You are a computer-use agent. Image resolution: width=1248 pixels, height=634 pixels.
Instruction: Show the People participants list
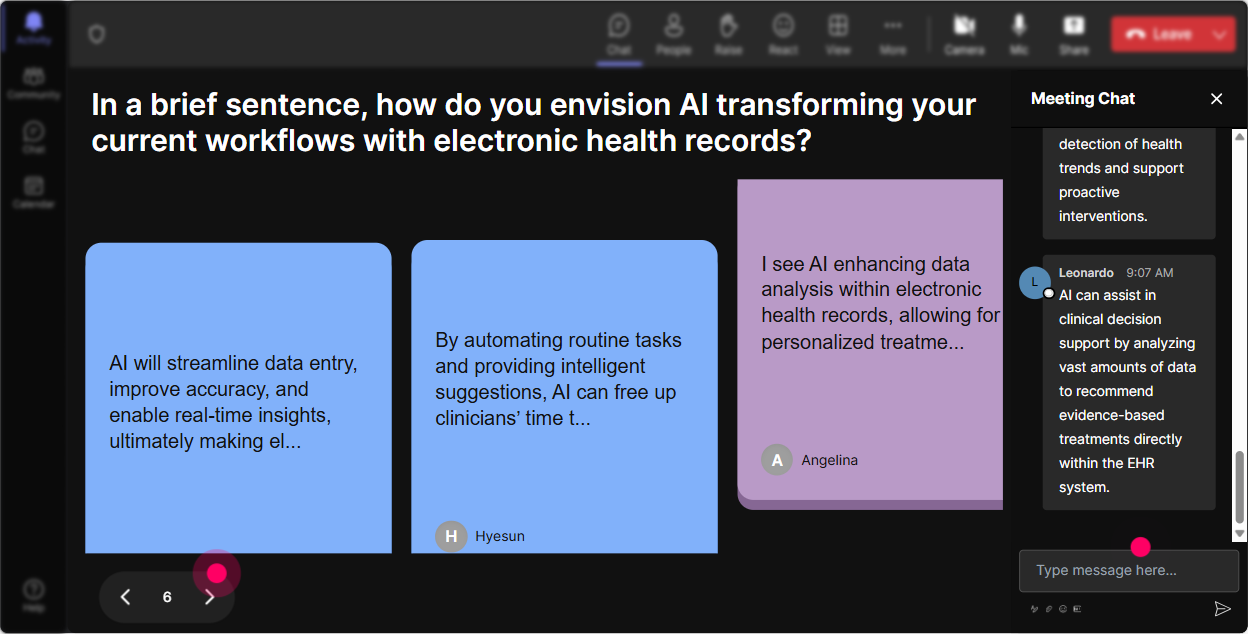point(674,34)
